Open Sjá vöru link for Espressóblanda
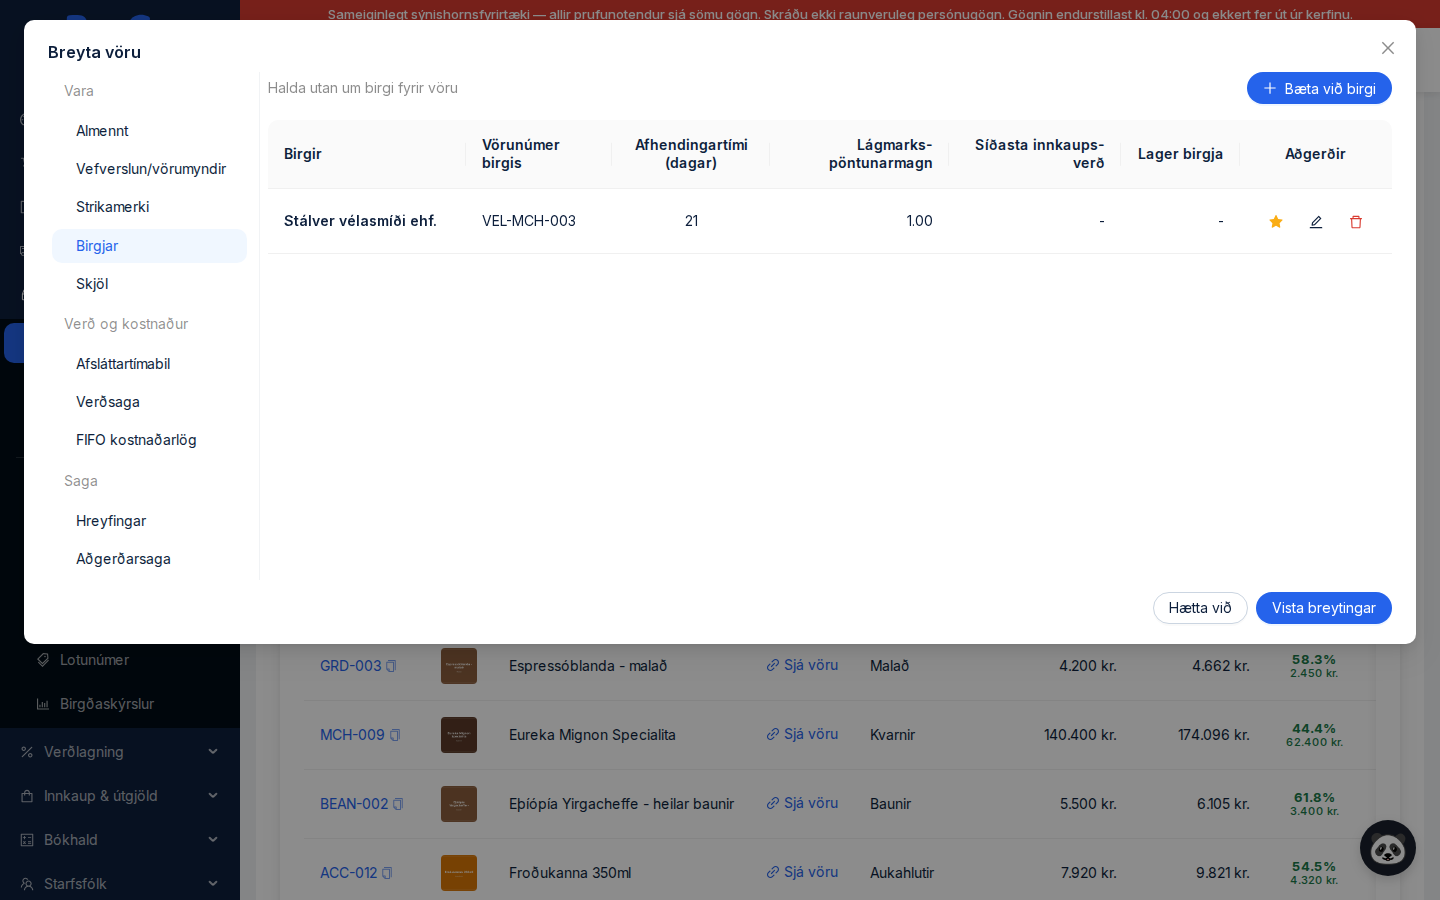Image resolution: width=1440 pixels, height=900 pixels. 802,665
